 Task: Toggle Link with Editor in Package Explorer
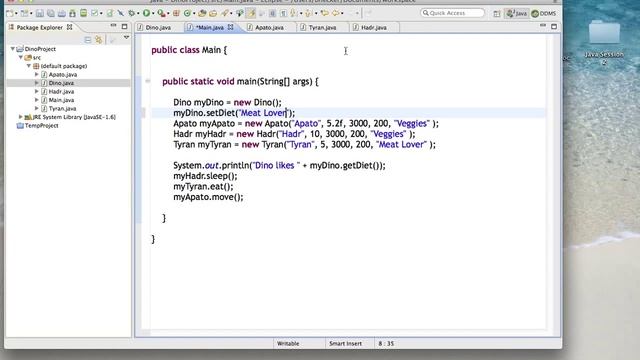98,40
